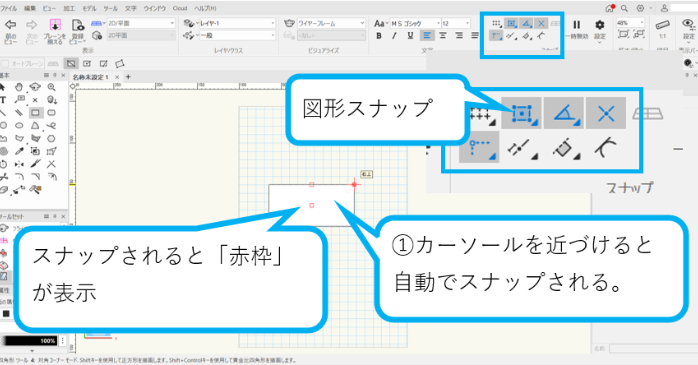The width and height of the screenshot is (698, 365).
Task: Click the fit to page area icon
Action: tap(623, 34)
